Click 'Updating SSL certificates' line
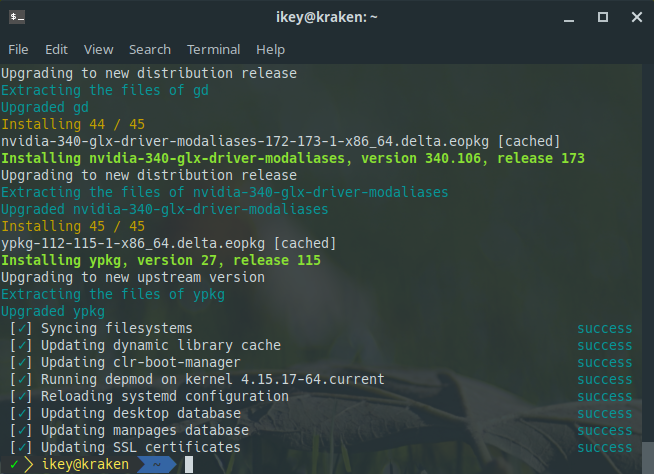Image resolution: width=654 pixels, height=474 pixels. (141, 447)
